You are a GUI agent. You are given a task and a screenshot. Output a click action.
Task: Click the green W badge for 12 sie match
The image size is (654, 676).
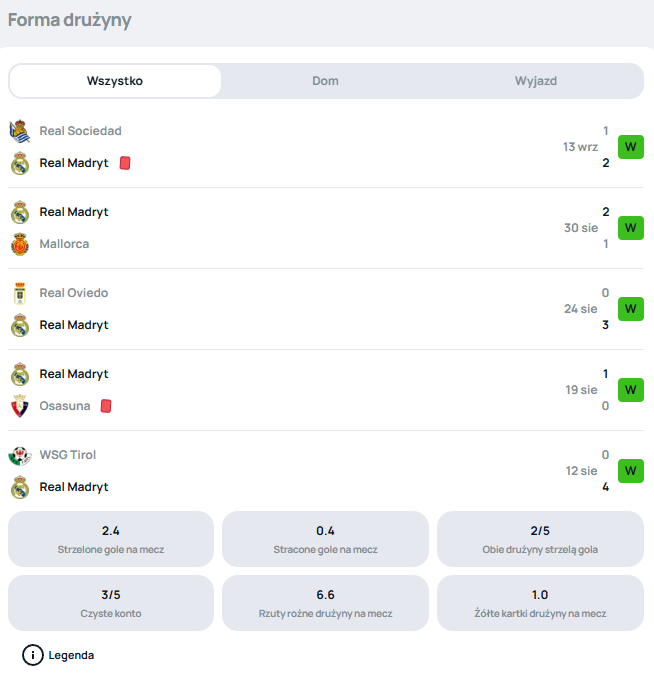631,471
